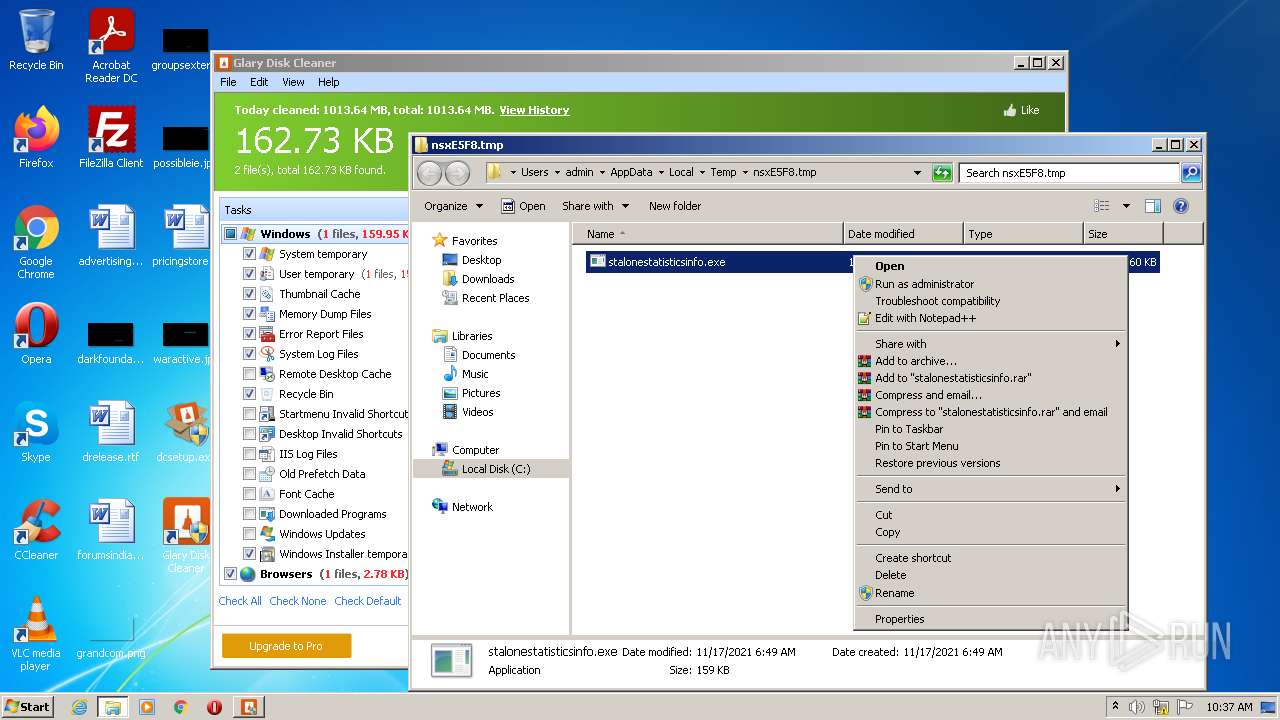Open the Opera desktop shortcut

pyautogui.click(x=36, y=334)
